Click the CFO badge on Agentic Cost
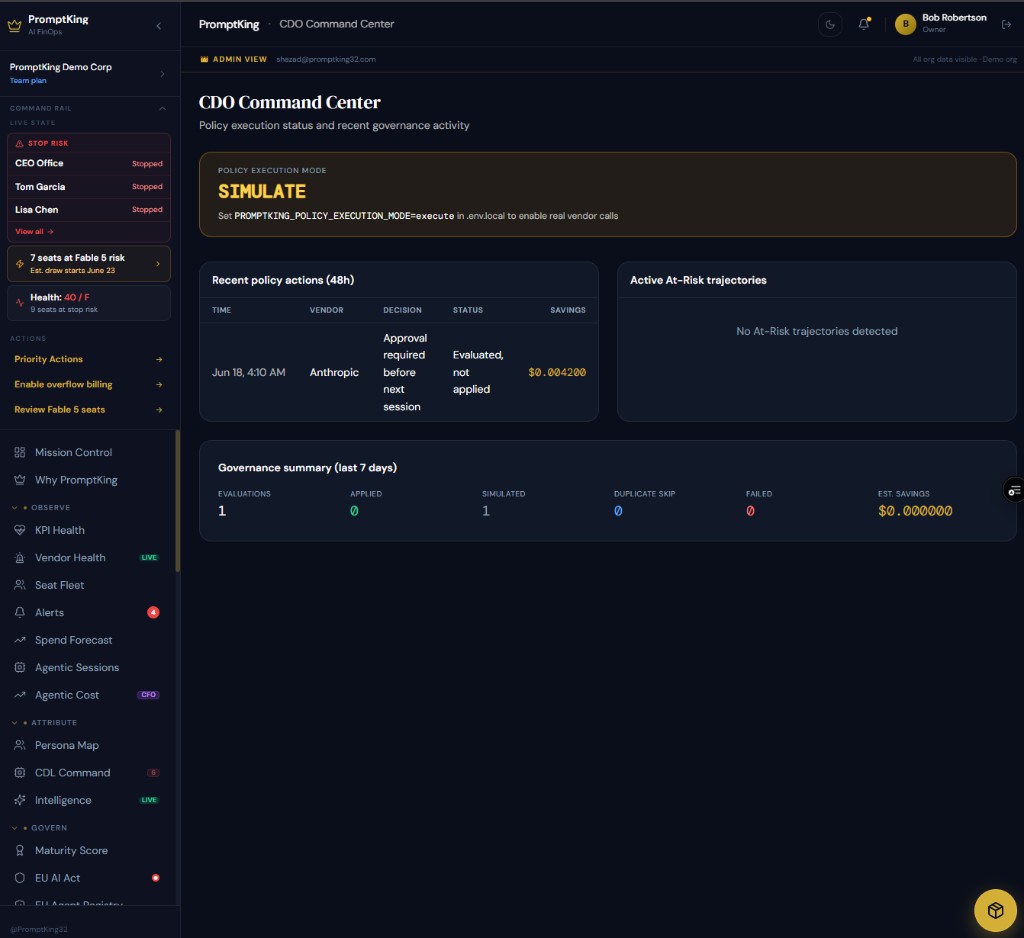The width and height of the screenshot is (1024, 938). coord(148,695)
